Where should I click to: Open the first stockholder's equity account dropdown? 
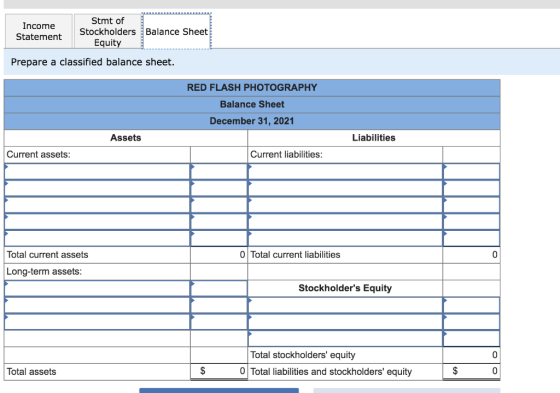point(345,305)
